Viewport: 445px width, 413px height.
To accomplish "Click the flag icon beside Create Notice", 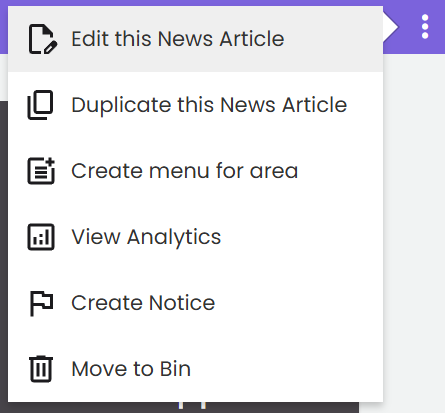I will pyautogui.click(x=41, y=303).
